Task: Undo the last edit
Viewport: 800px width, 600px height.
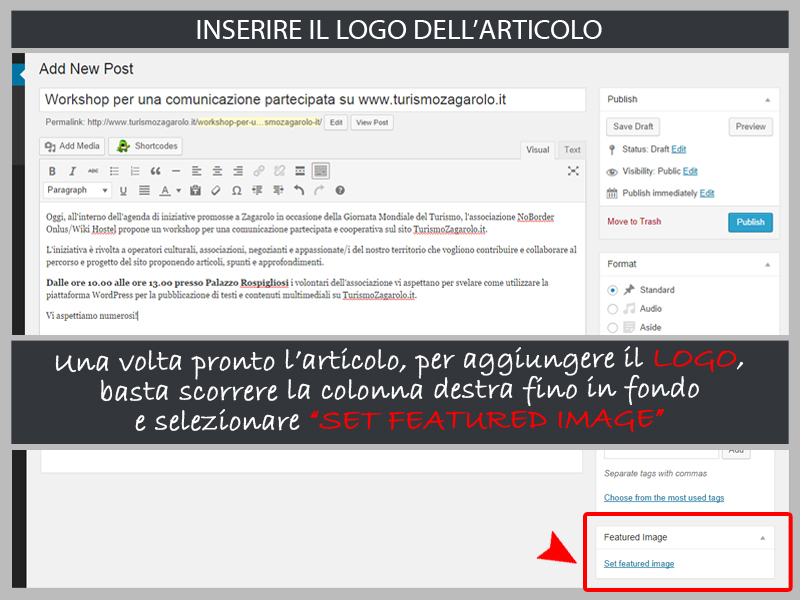Action: pyautogui.click(x=299, y=190)
